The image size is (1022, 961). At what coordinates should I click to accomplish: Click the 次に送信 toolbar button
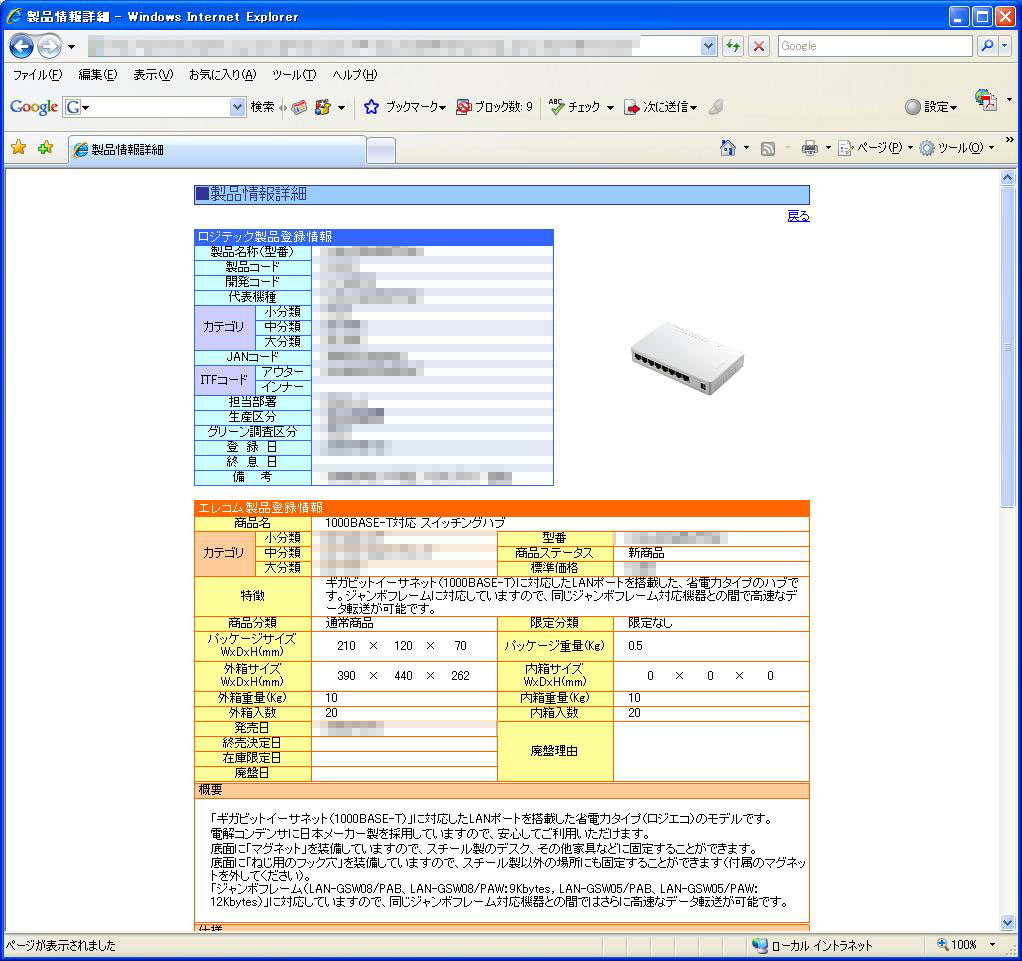coord(661,107)
